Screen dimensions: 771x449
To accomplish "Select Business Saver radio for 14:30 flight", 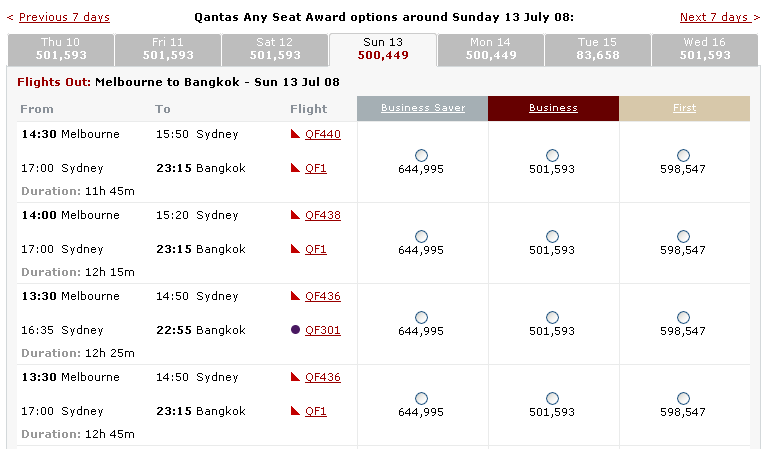I will click(421, 155).
